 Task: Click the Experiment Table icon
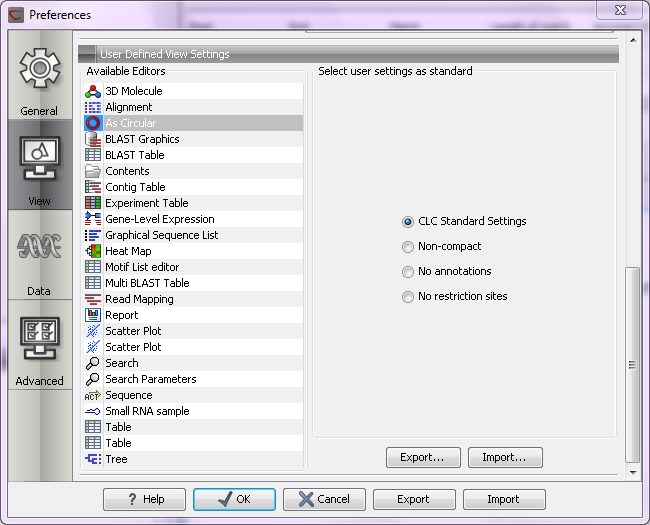pyautogui.click(x=93, y=203)
